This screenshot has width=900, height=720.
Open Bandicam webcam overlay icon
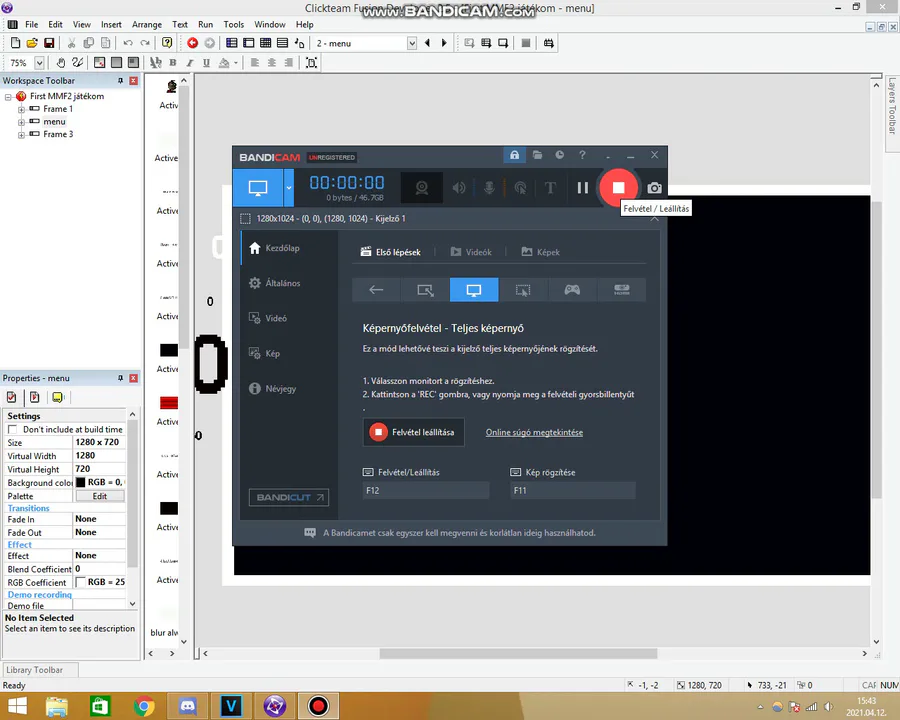422,188
